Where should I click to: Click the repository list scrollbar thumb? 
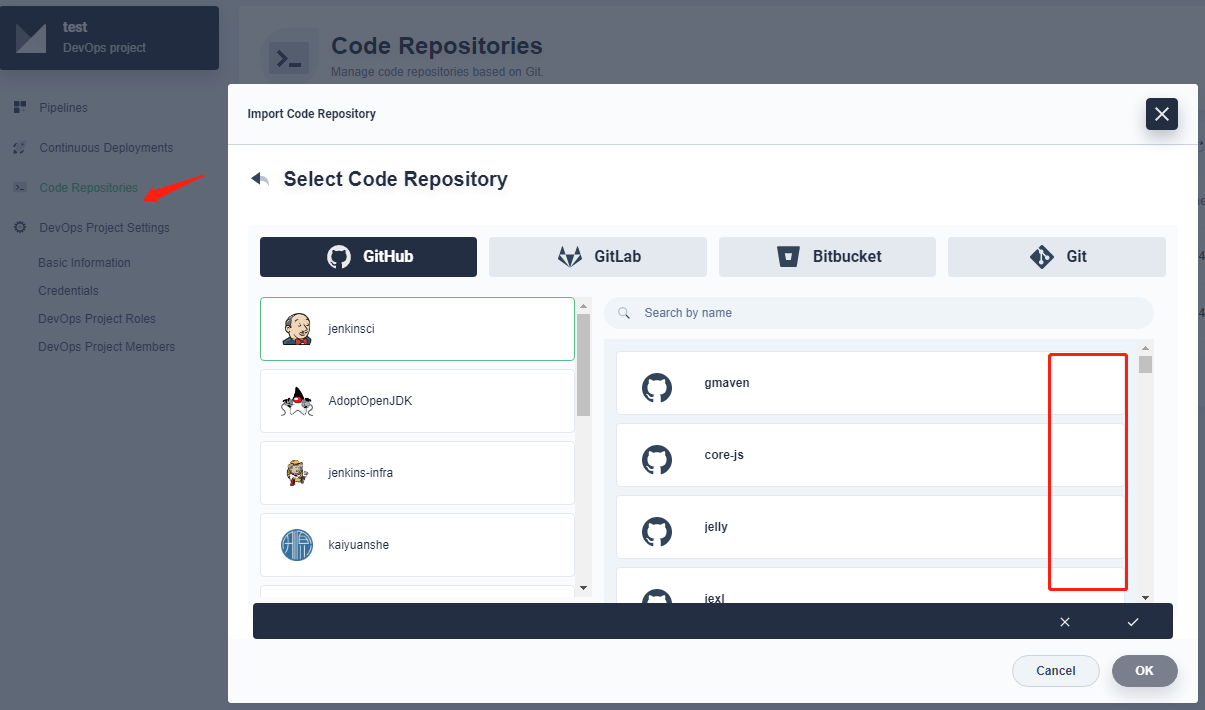1145,365
